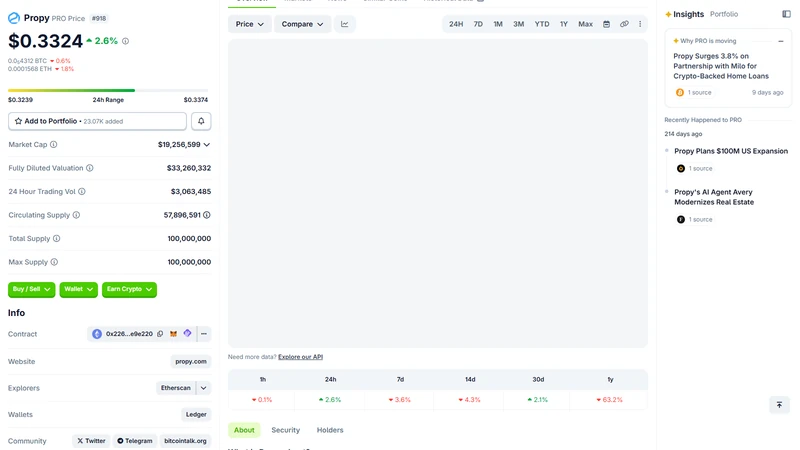Add token to MetaMask fox icon

pos(173,334)
